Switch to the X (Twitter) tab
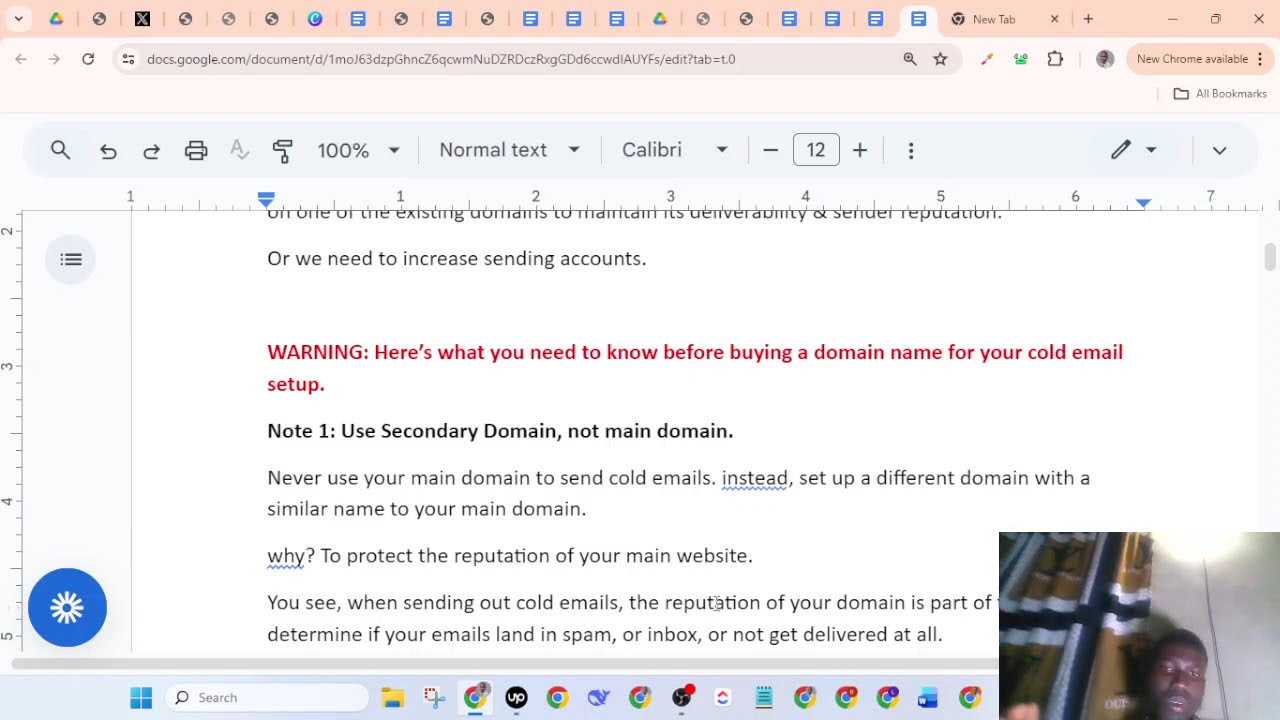Image resolution: width=1280 pixels, height=720 pixels. pos(143,19)
